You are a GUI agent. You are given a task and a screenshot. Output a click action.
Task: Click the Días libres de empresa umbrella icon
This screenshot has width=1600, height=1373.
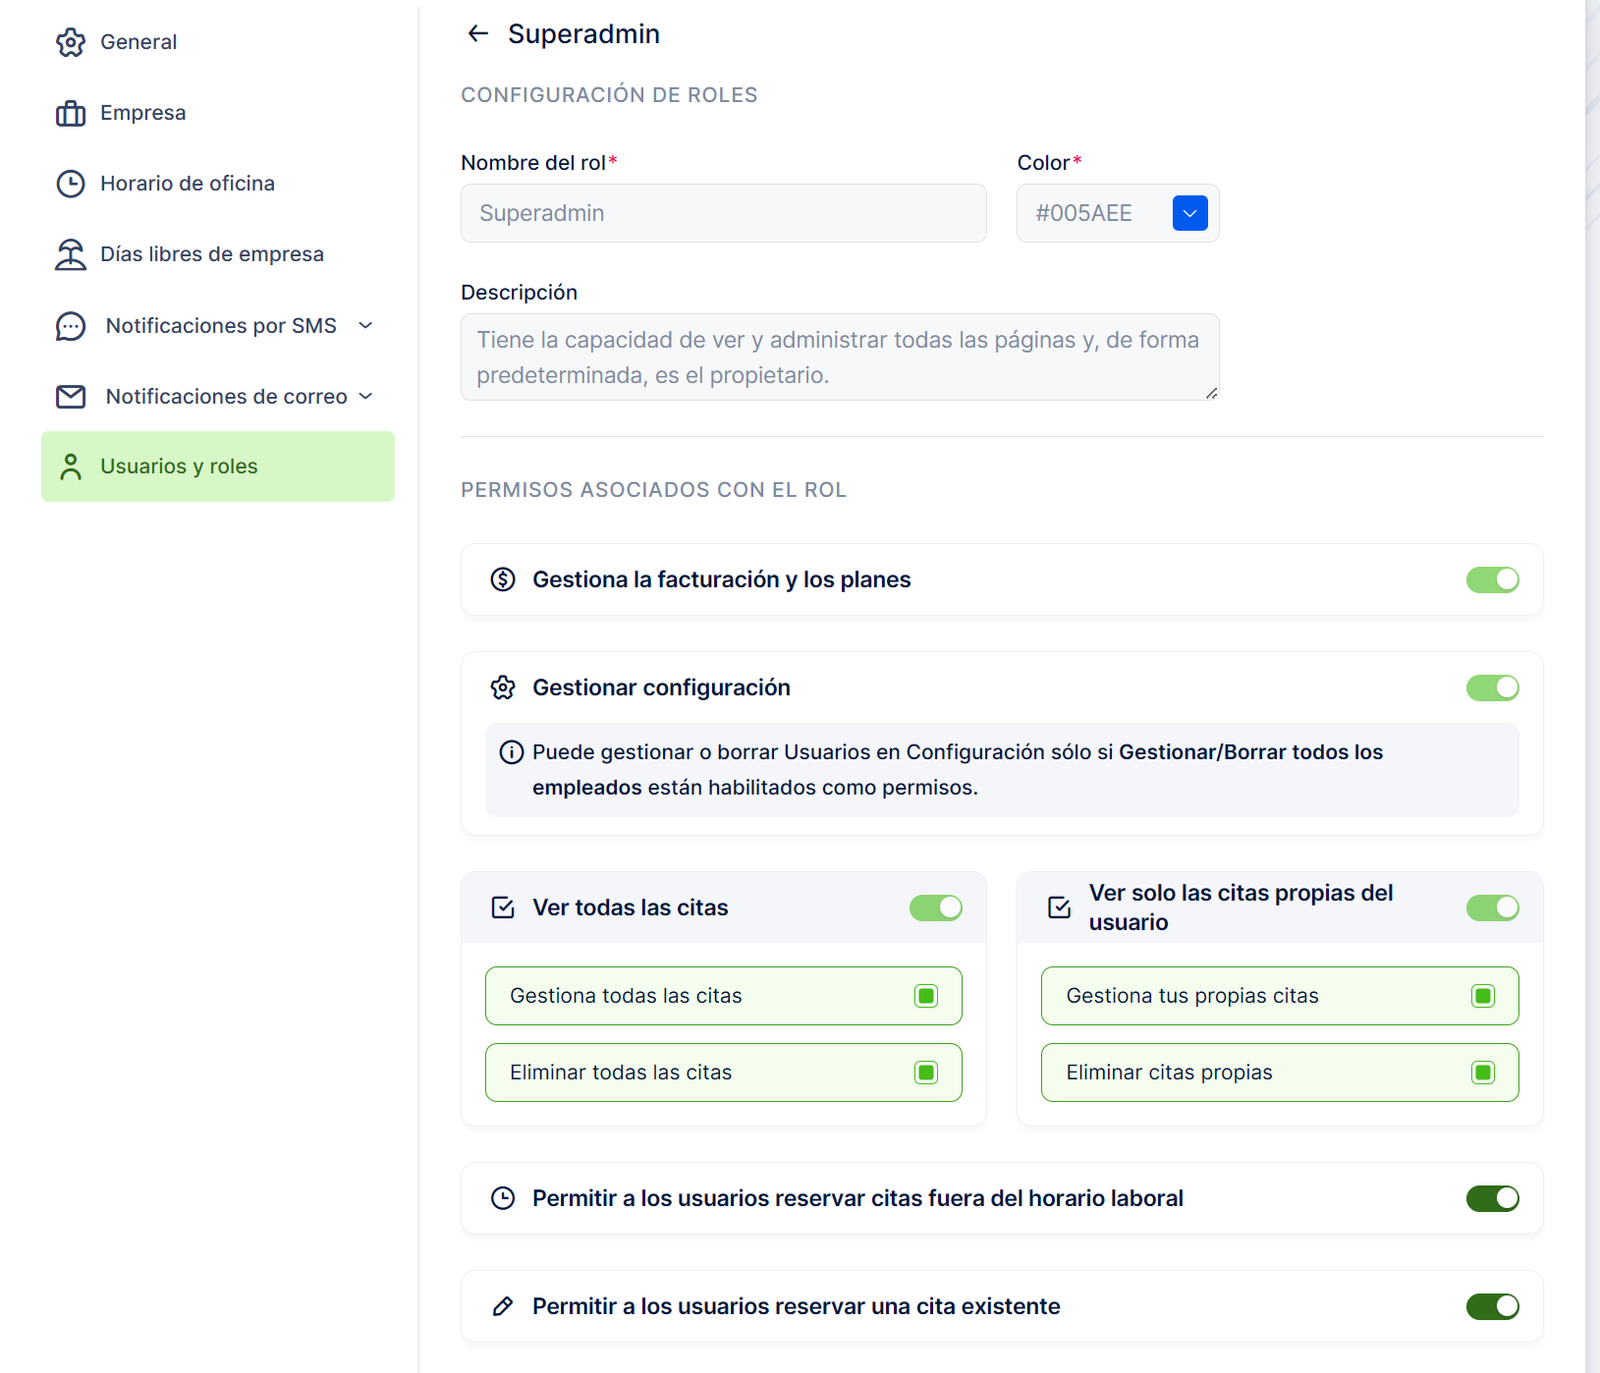[x=71, y=255]
